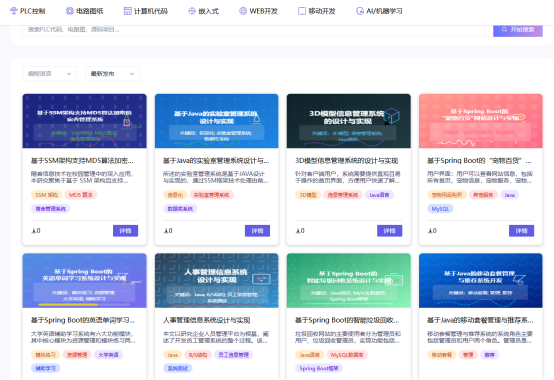Click the Spring Boot框架 tag
This screenshot has height=380, width=554.
tap(319, 368)
